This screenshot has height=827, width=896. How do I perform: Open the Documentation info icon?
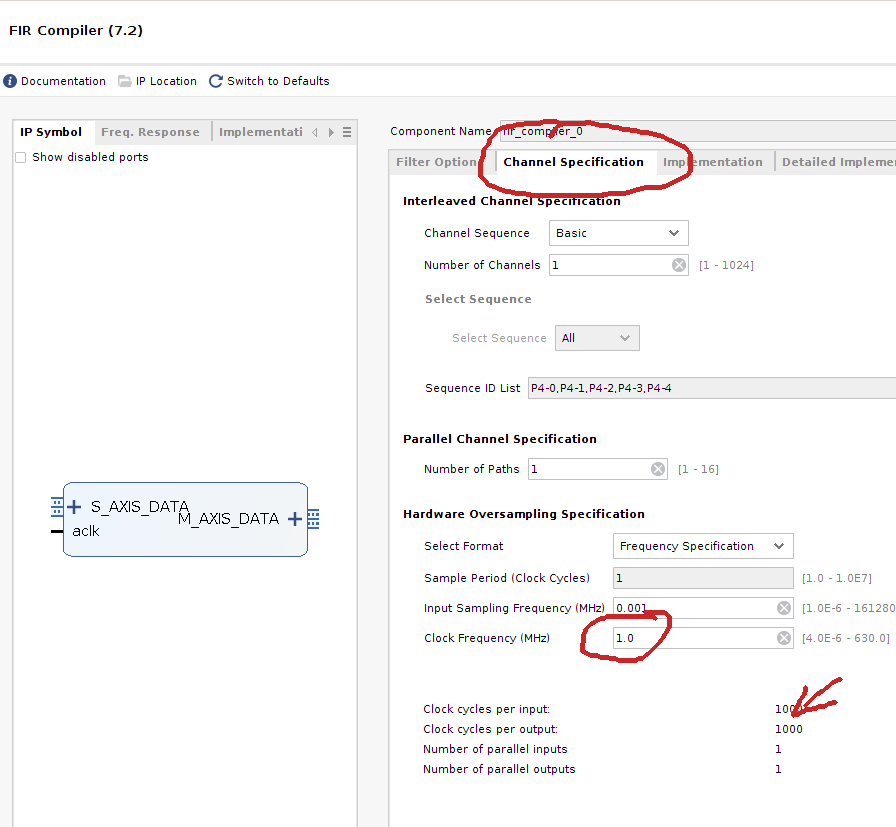coord(10,81)
